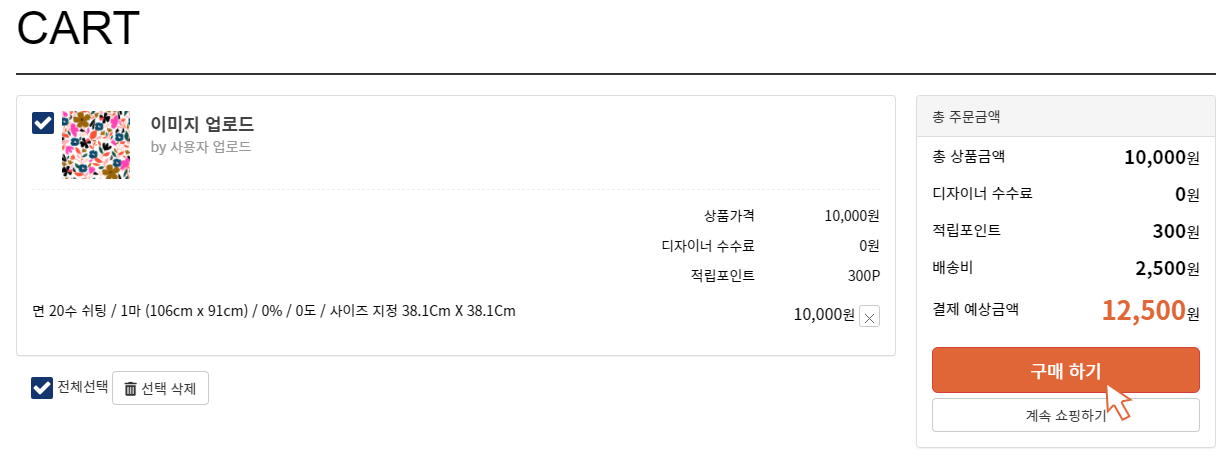Click the CART page heading
1226x465 pixels.
tap(78, 28)
